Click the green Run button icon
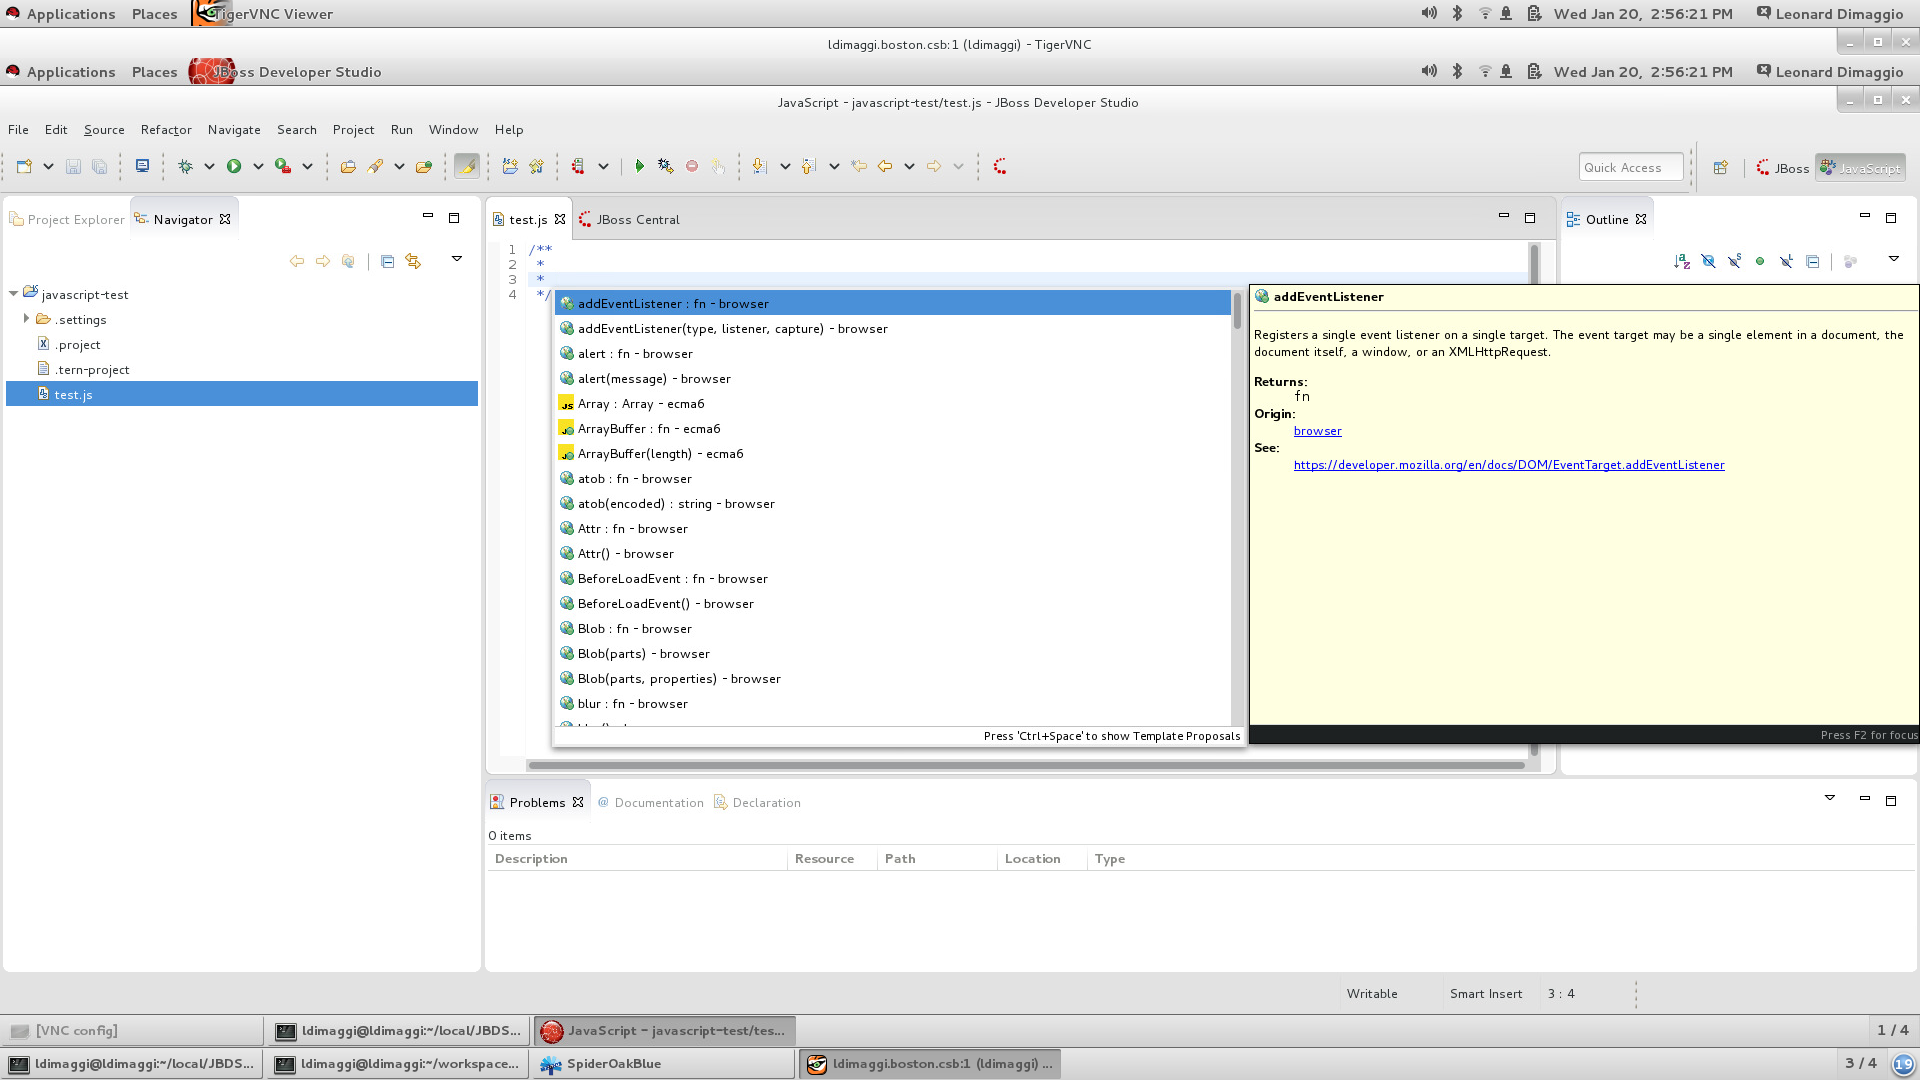This screenshot has width=1920, height=1080. 234,167
